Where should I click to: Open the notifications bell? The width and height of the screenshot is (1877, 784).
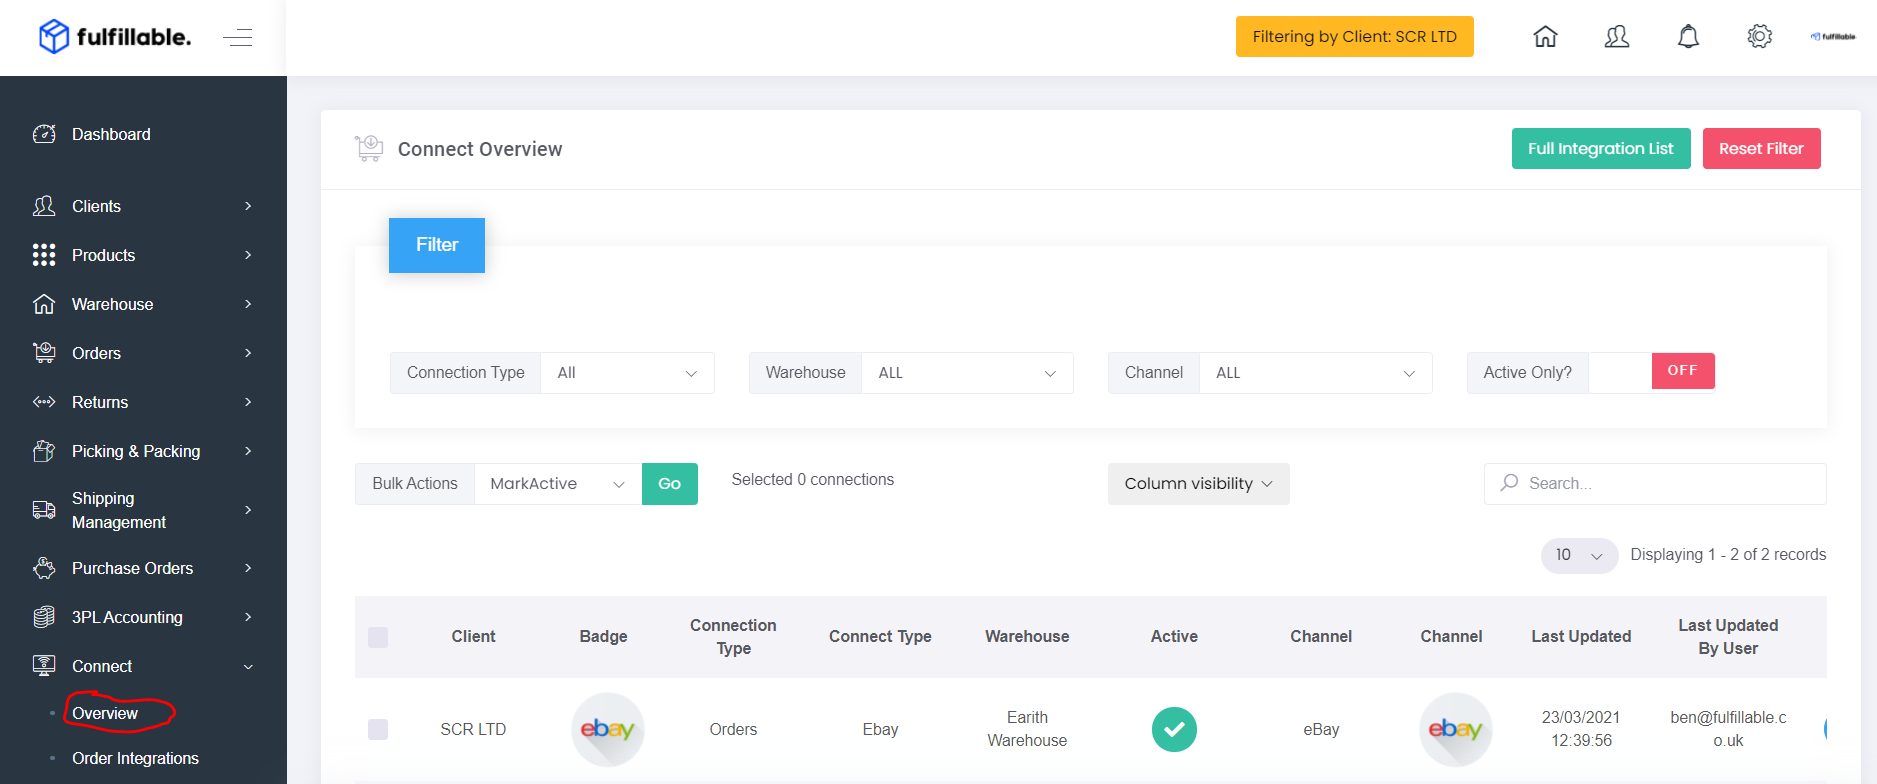click(1688, 37)
